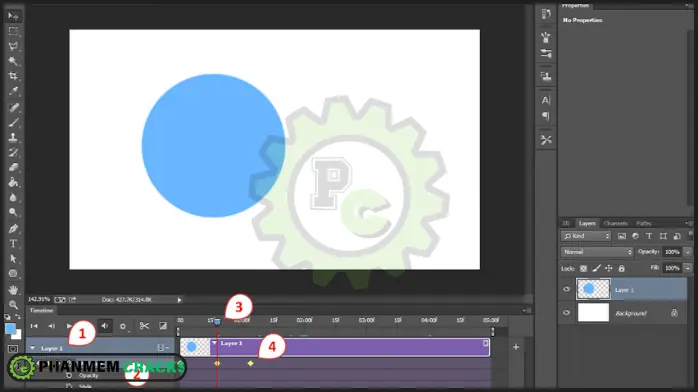This screenshot has height=392, width=698.
Task: Select the Brush tool
Action: pyautogui.click(x=13, y=123)
